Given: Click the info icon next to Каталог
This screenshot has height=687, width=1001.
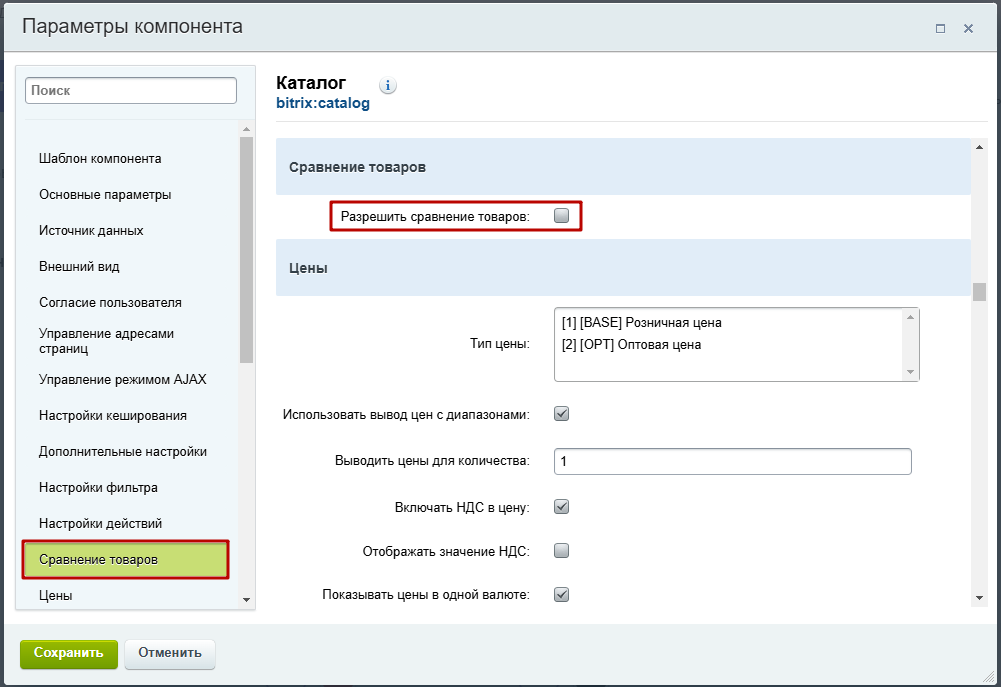Looking at the screenshot, I should click(x=388, y=85).
